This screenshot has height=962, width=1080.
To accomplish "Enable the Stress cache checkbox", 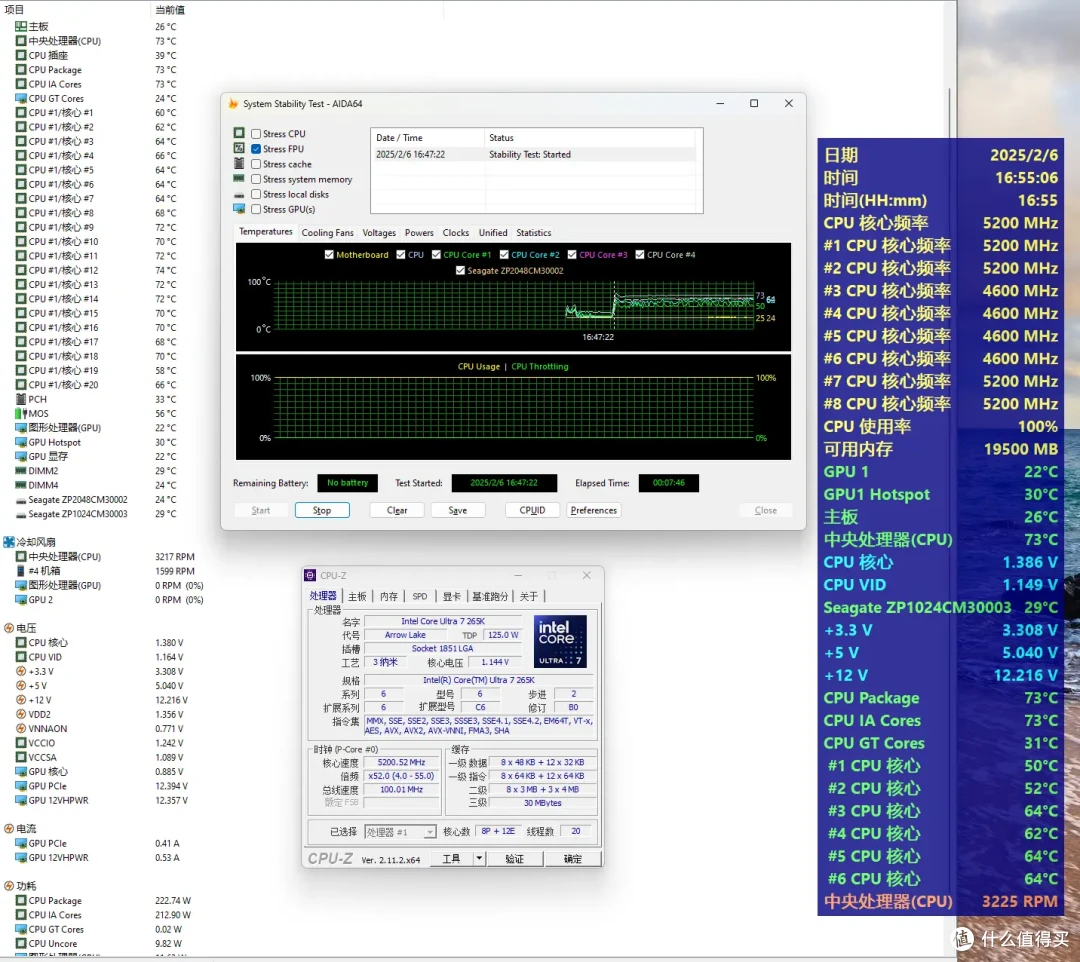I will click(256, 164).
